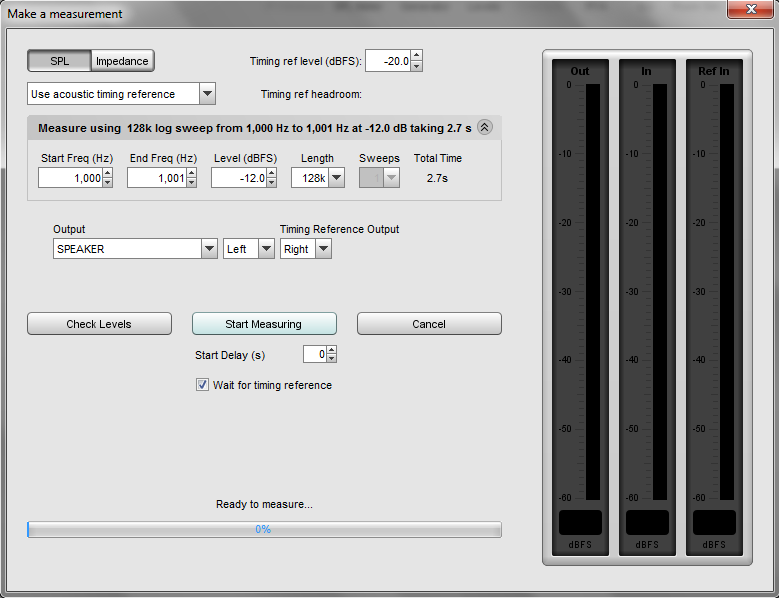
Task: Decrease the Level dBFS value
Action: tap(271, 182)
